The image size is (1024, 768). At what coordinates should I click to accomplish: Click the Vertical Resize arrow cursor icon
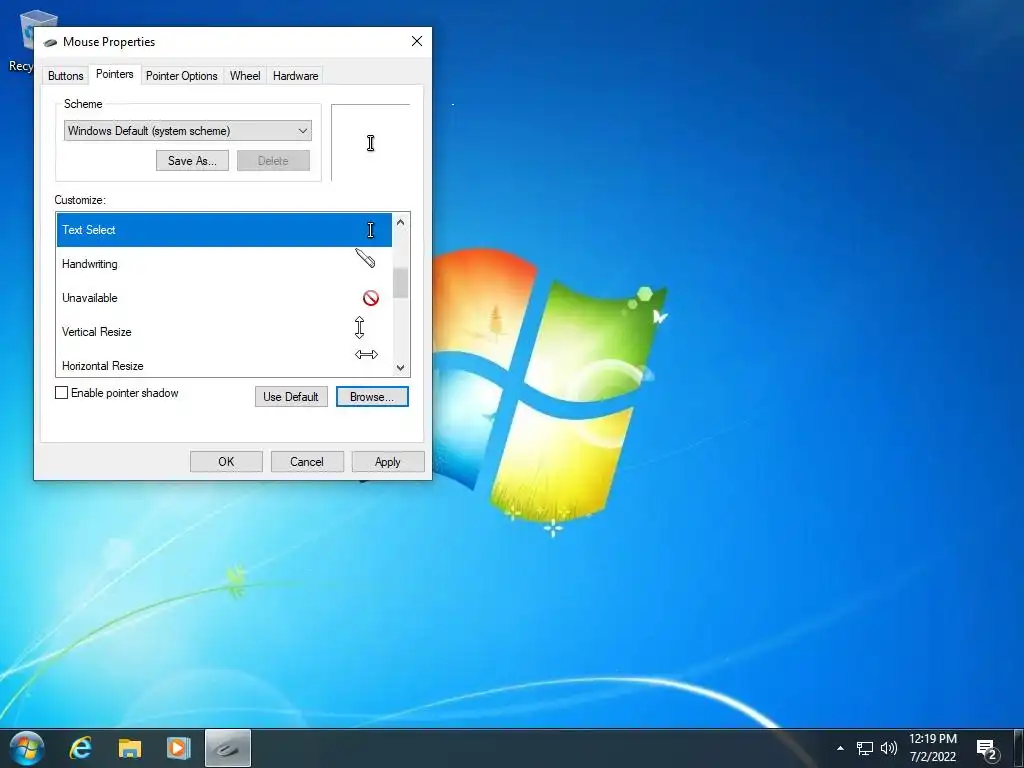359,327
